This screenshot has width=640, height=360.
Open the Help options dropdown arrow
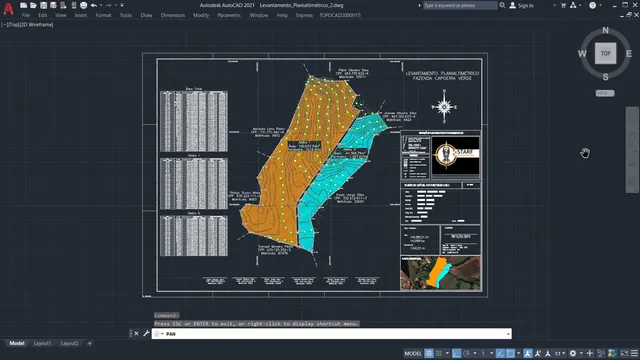click(600, 5)
